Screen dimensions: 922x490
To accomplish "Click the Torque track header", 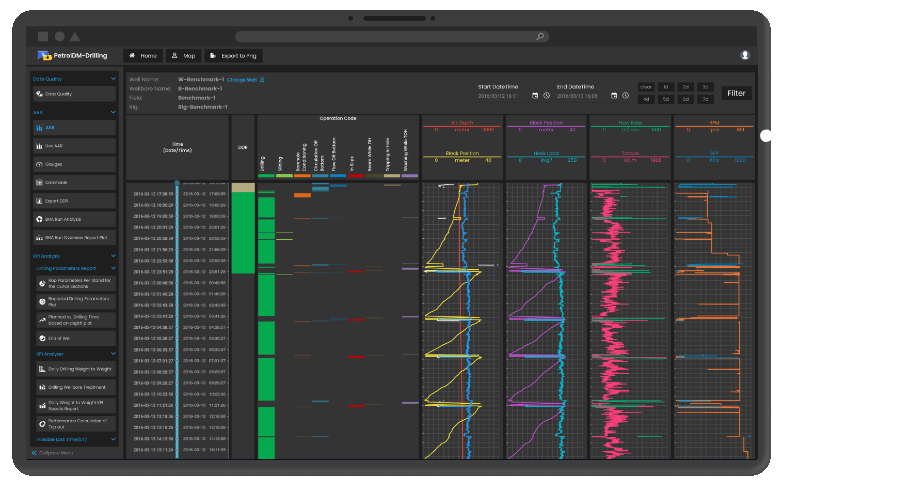I will point(630,156).
